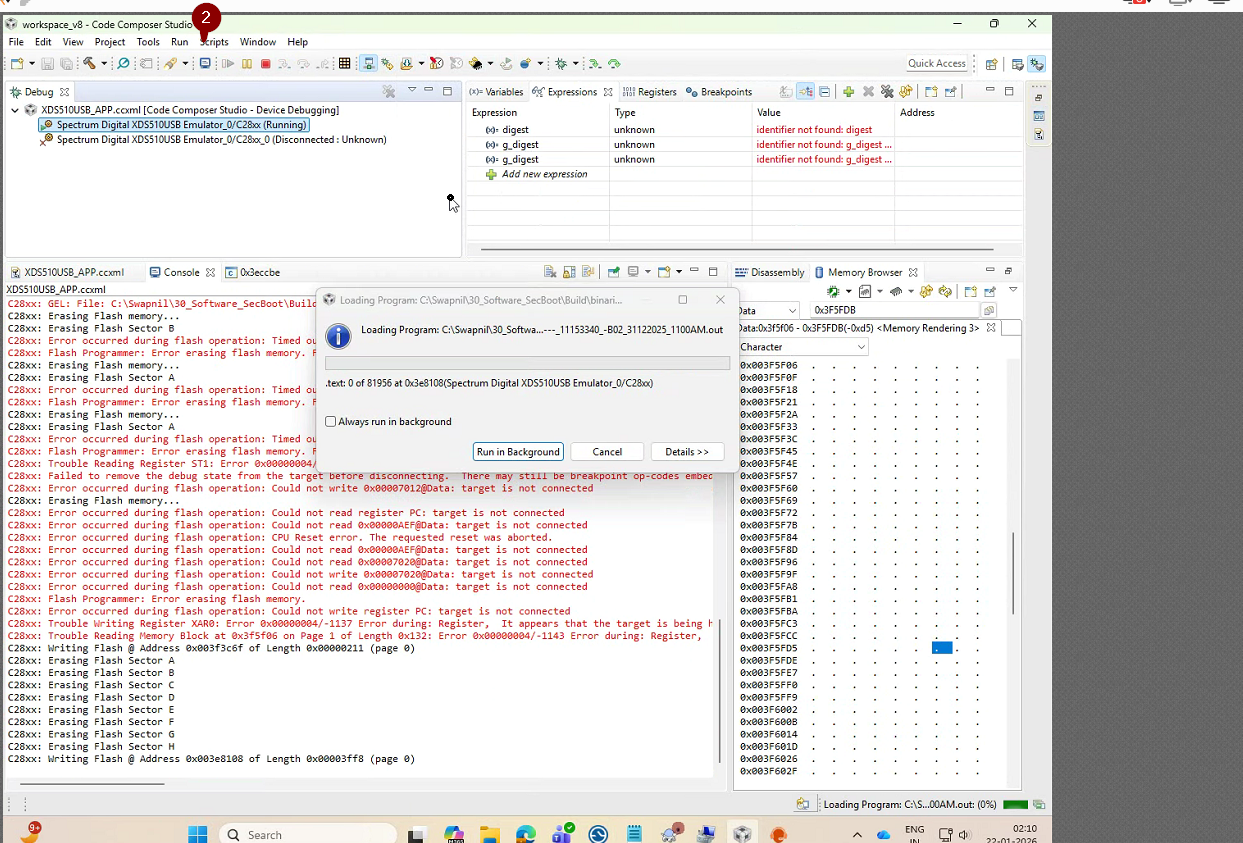Show hidden system tray icons chevron
1243x843 pixels.
[x=857, y=835]
